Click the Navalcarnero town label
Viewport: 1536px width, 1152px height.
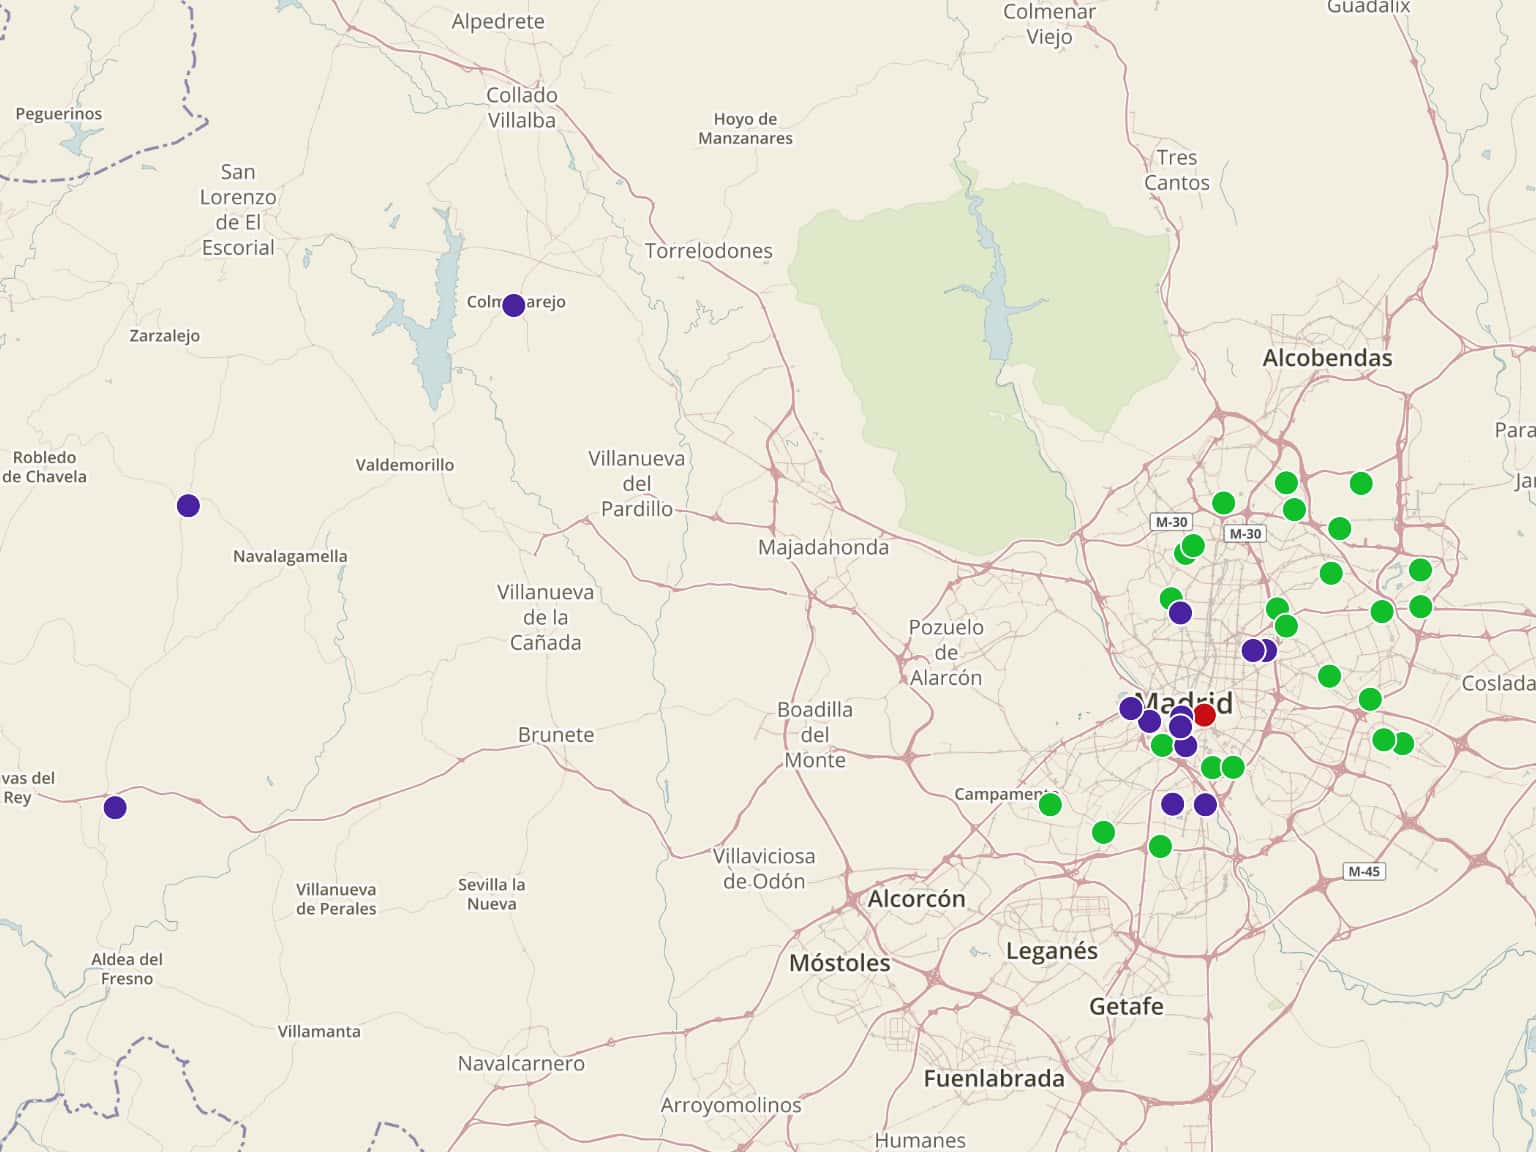coord(521,1063)
